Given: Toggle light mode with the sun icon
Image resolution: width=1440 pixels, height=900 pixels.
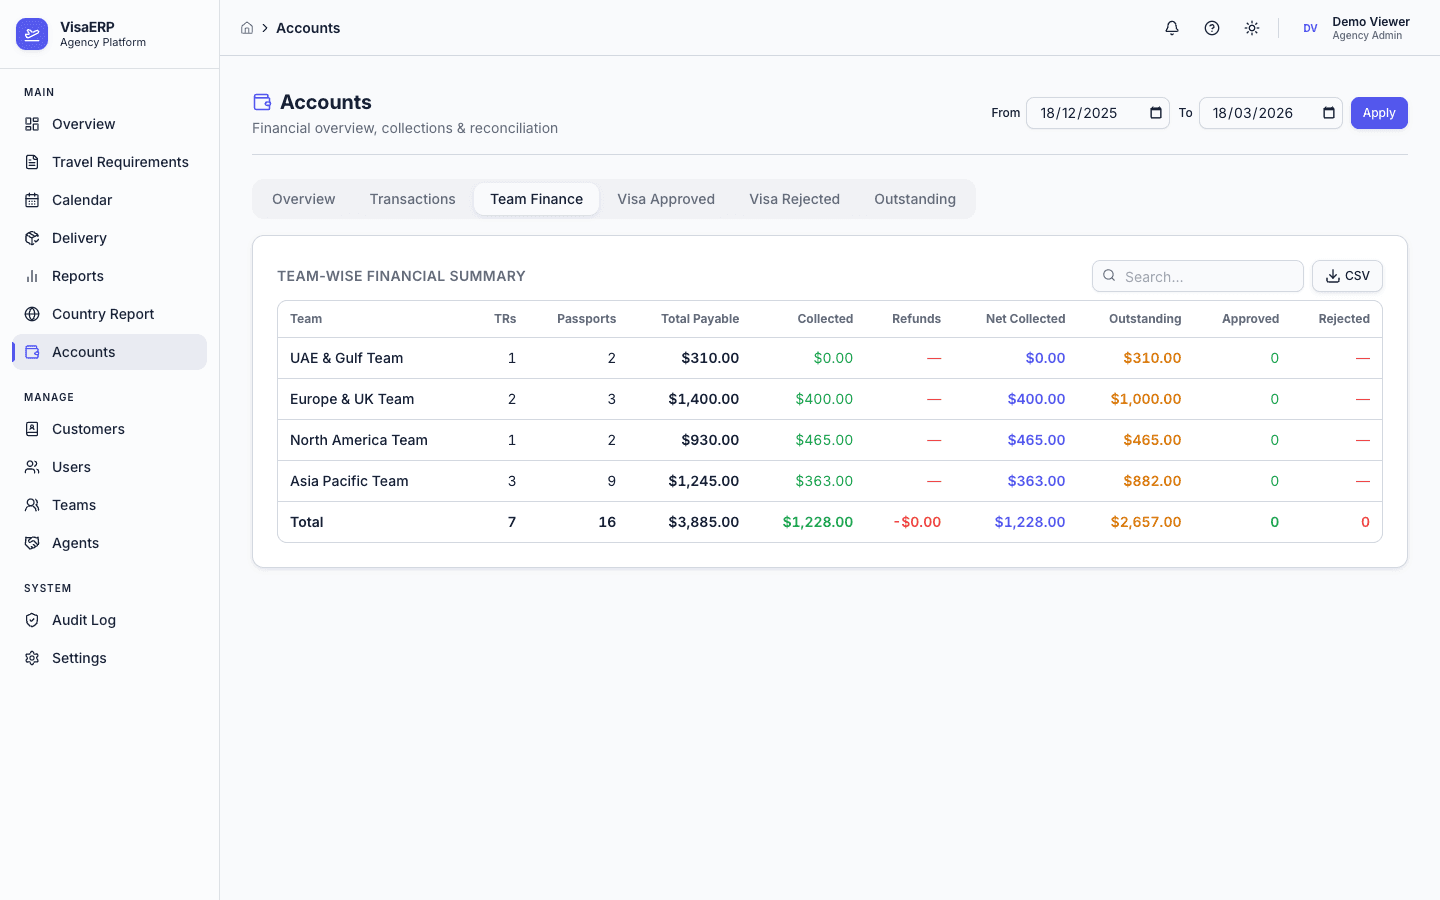Looking at the screenshot, I should (x=1251, y=28).
